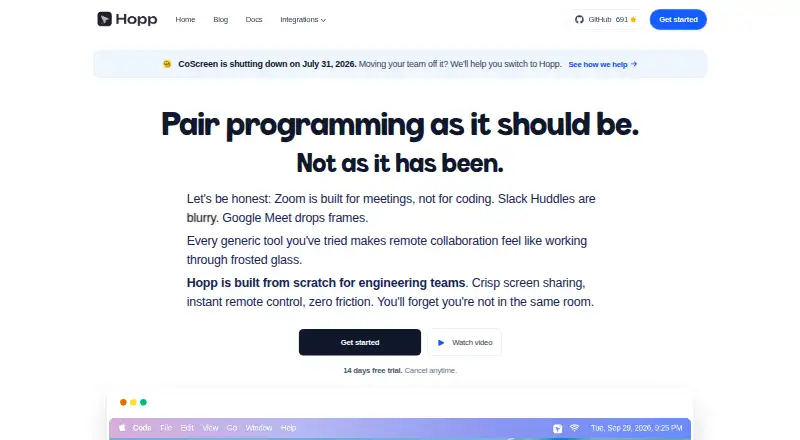Click Hopp tray icon in demo menu bar
The image size is (800, 440).
coord(558,428)
